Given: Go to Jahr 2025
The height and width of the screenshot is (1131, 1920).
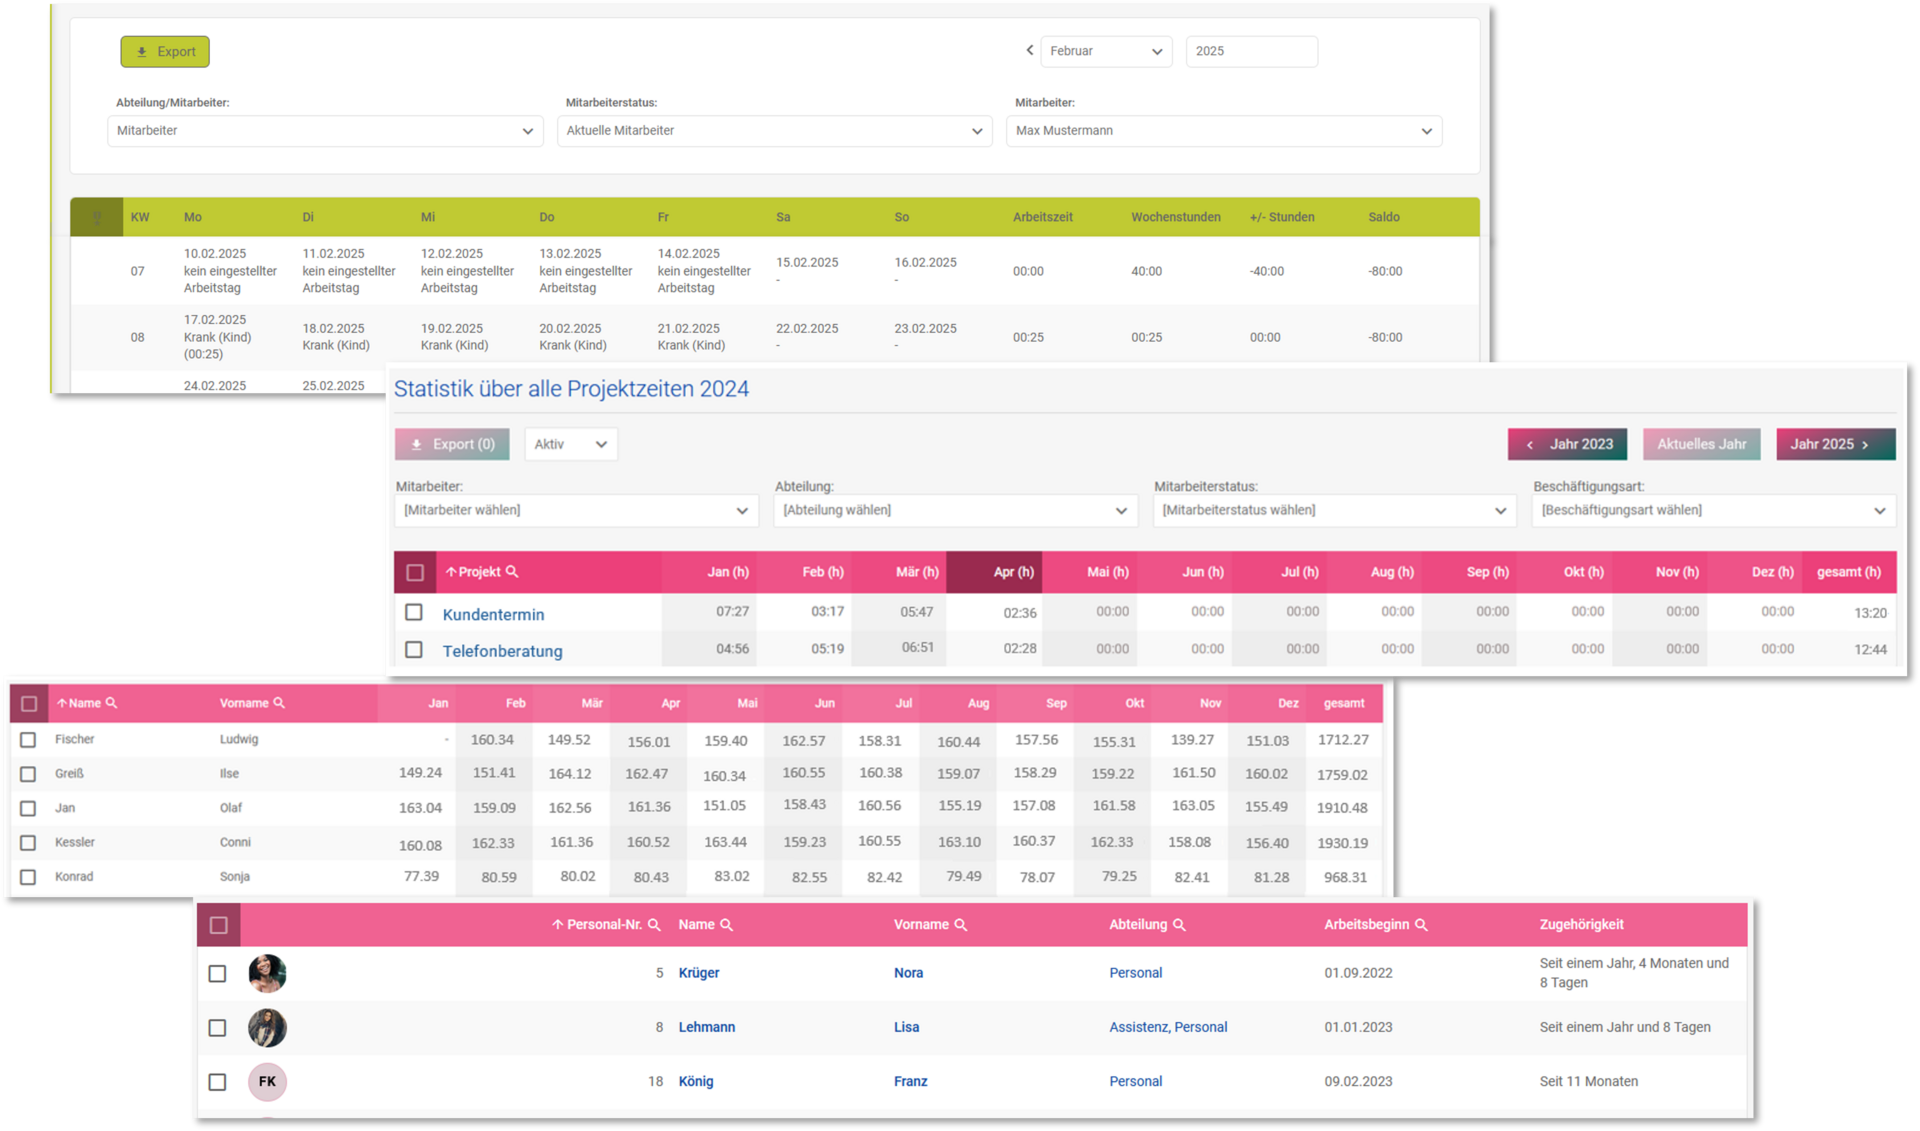Looking at the screenshot, I should click(x=1834, y=444).
